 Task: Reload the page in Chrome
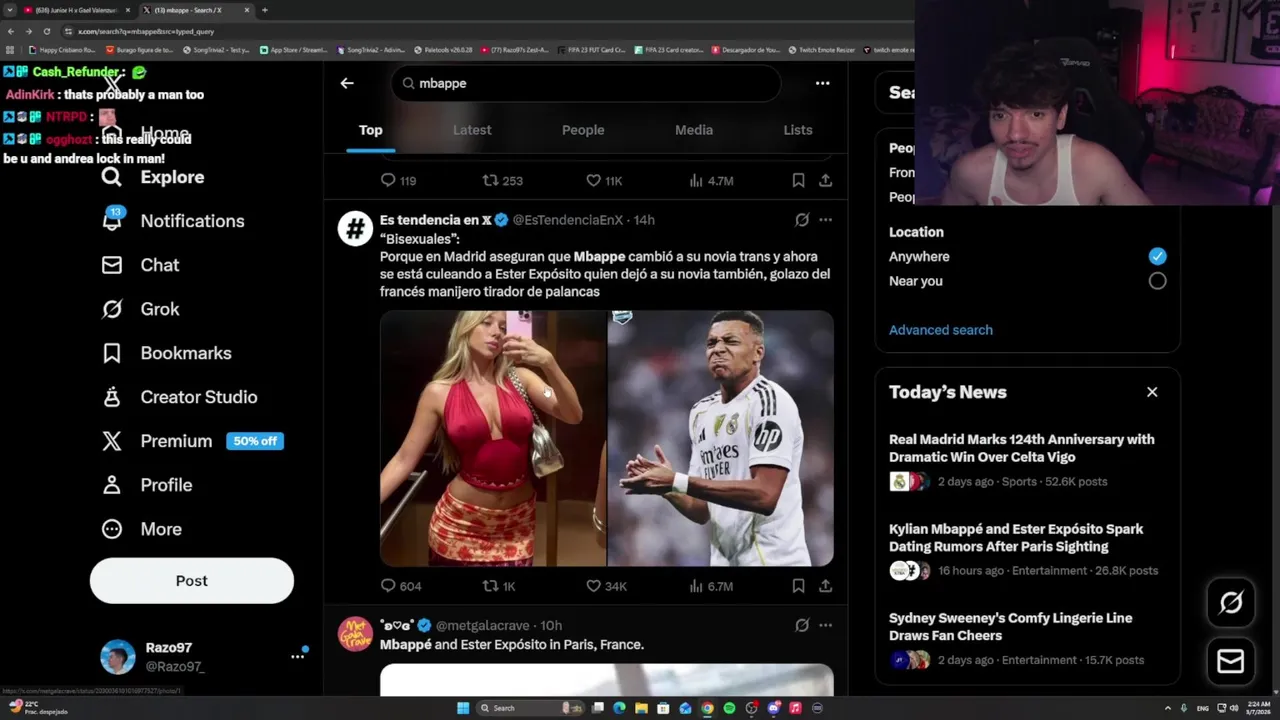pos(47,31)
